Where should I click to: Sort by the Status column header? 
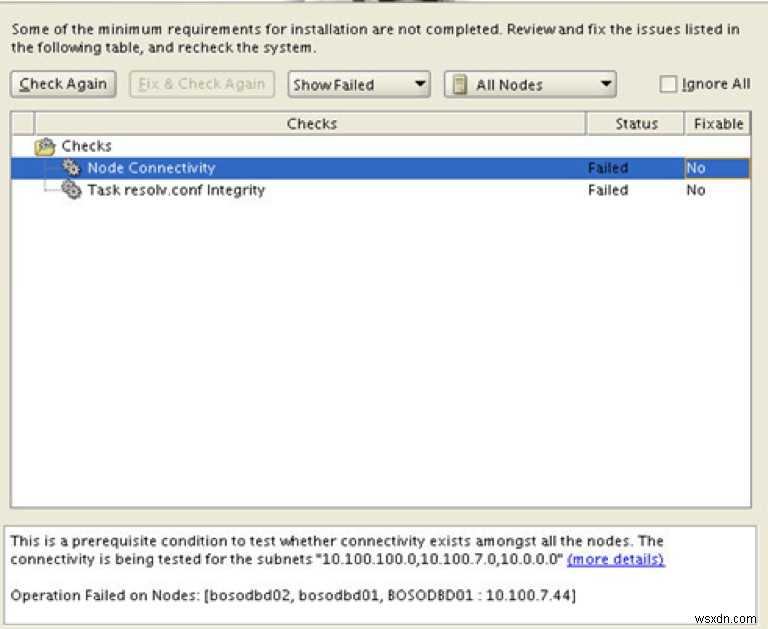pyautogui.click(x=636, y=124)
